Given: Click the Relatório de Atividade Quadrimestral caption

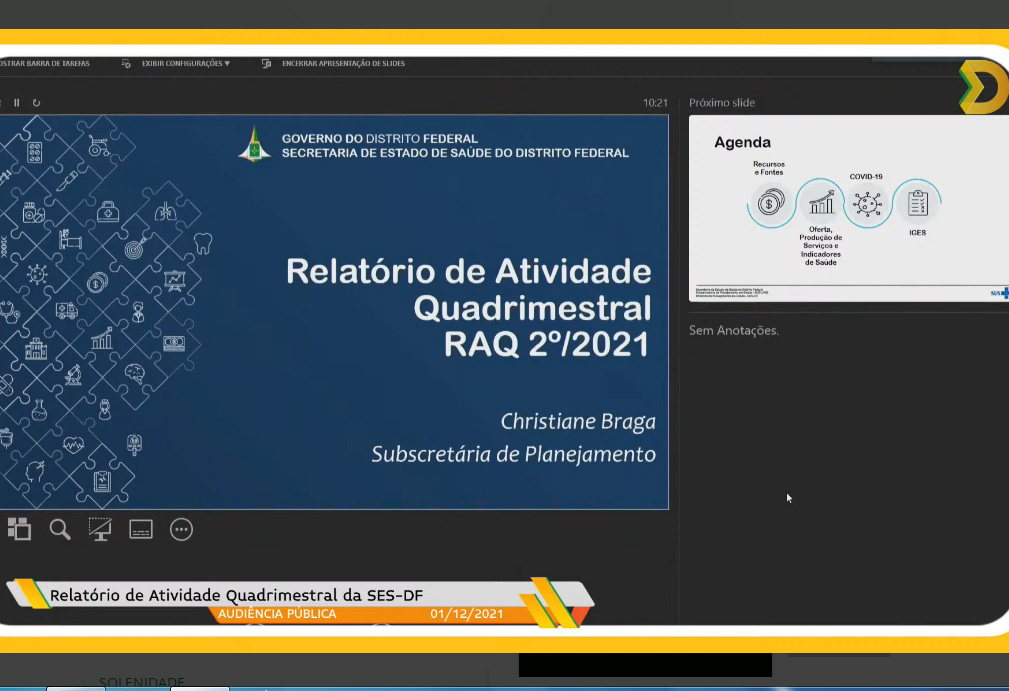Looking at the screenshot, I should (x=236, y=595).
